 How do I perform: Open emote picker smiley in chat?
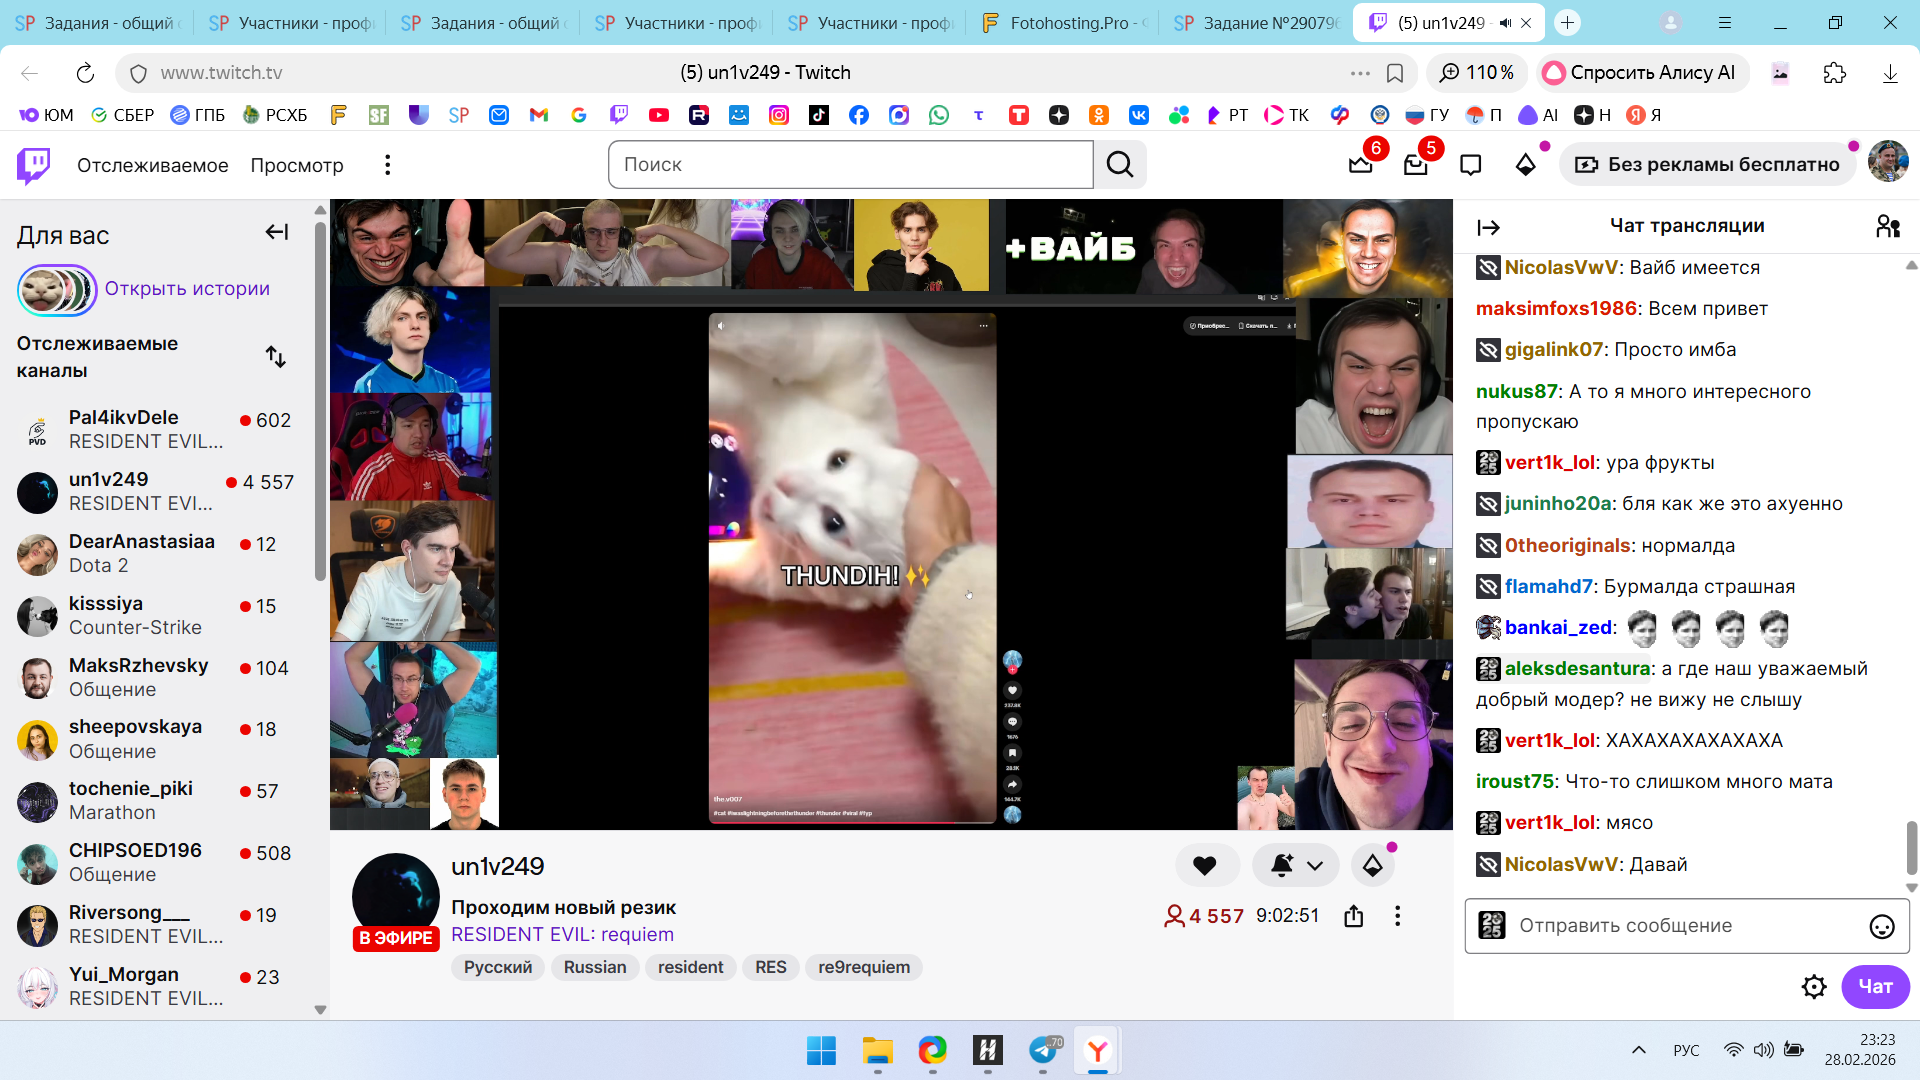1881,927
